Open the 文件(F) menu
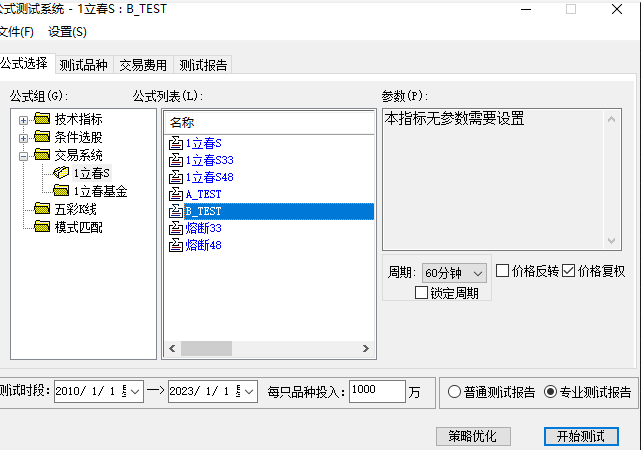Viewport: 641px width, 450px height. [16, 31]
